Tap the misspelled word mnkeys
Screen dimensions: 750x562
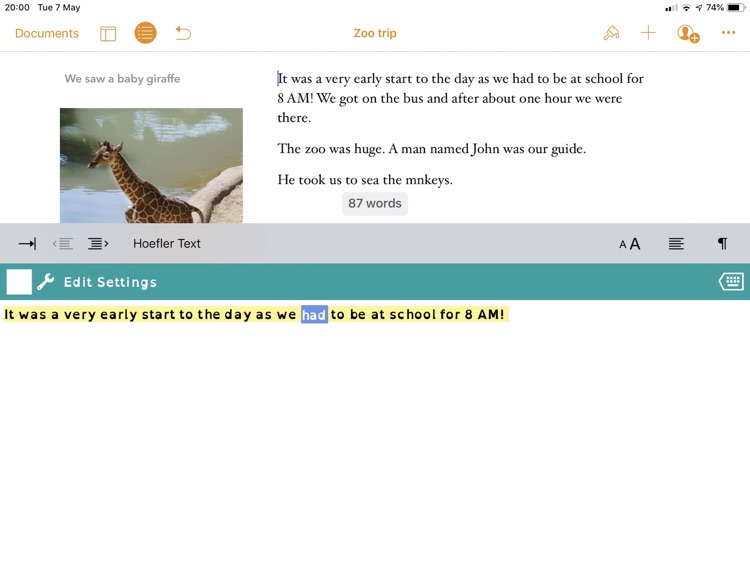[429, 180]
